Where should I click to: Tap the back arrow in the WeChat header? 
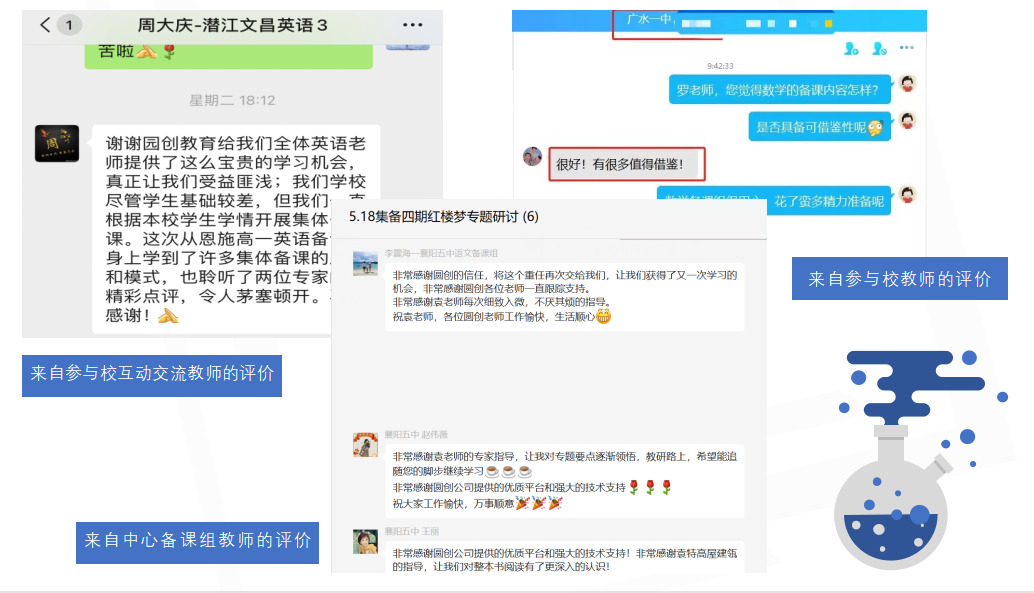(45, 25)
